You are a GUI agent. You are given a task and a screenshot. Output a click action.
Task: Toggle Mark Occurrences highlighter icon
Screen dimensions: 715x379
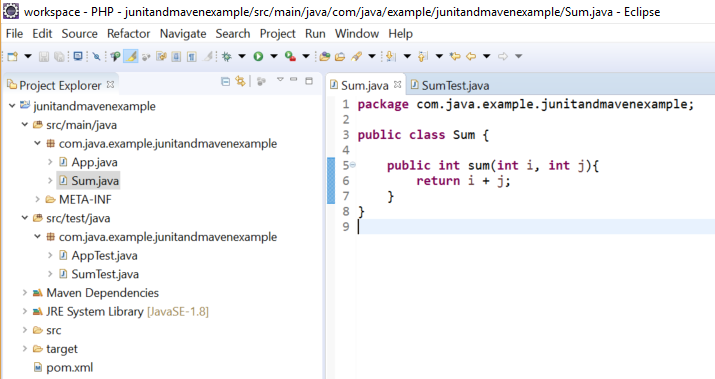pos(131,57)
